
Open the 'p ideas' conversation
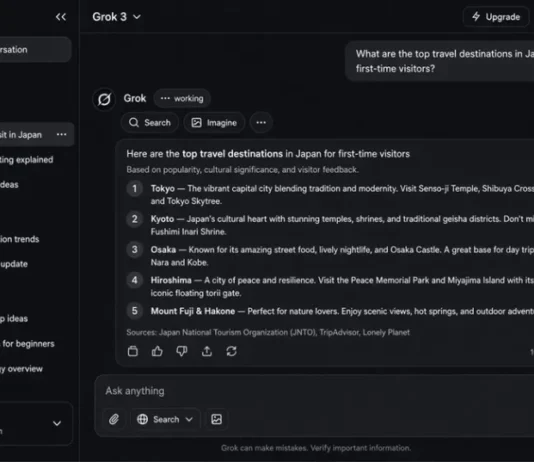pyautogui.click(x=14, y=319)
